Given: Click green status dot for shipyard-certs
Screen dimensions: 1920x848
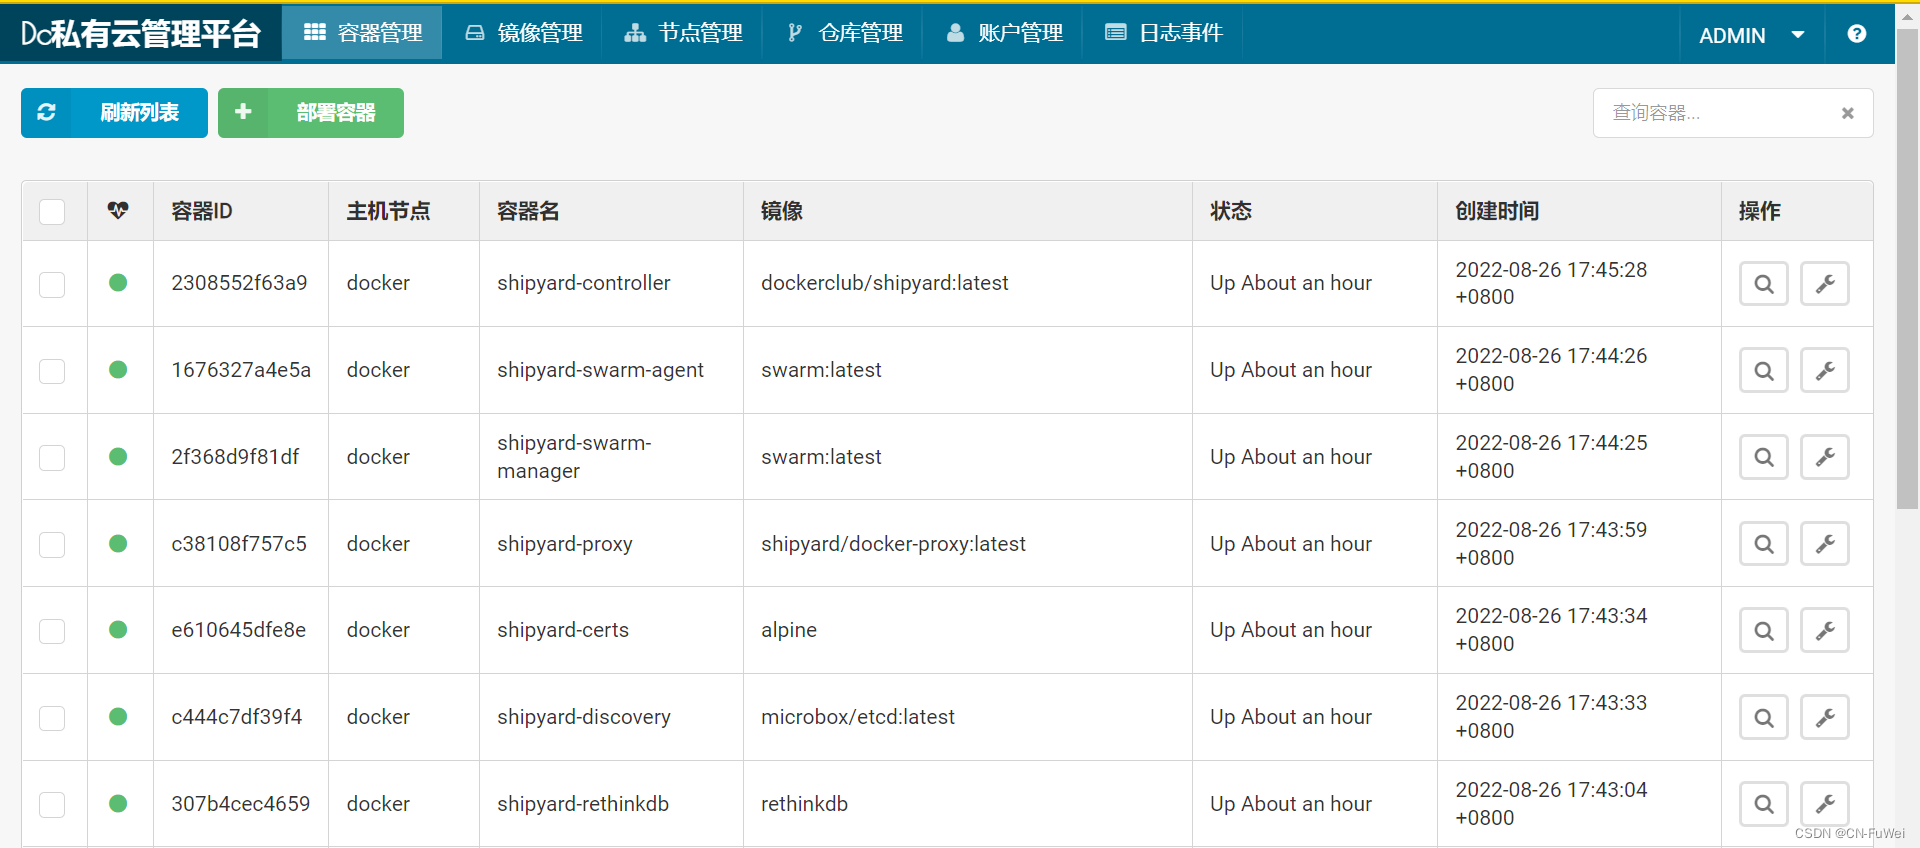Looking at the screenshot, I should (118, 630).
